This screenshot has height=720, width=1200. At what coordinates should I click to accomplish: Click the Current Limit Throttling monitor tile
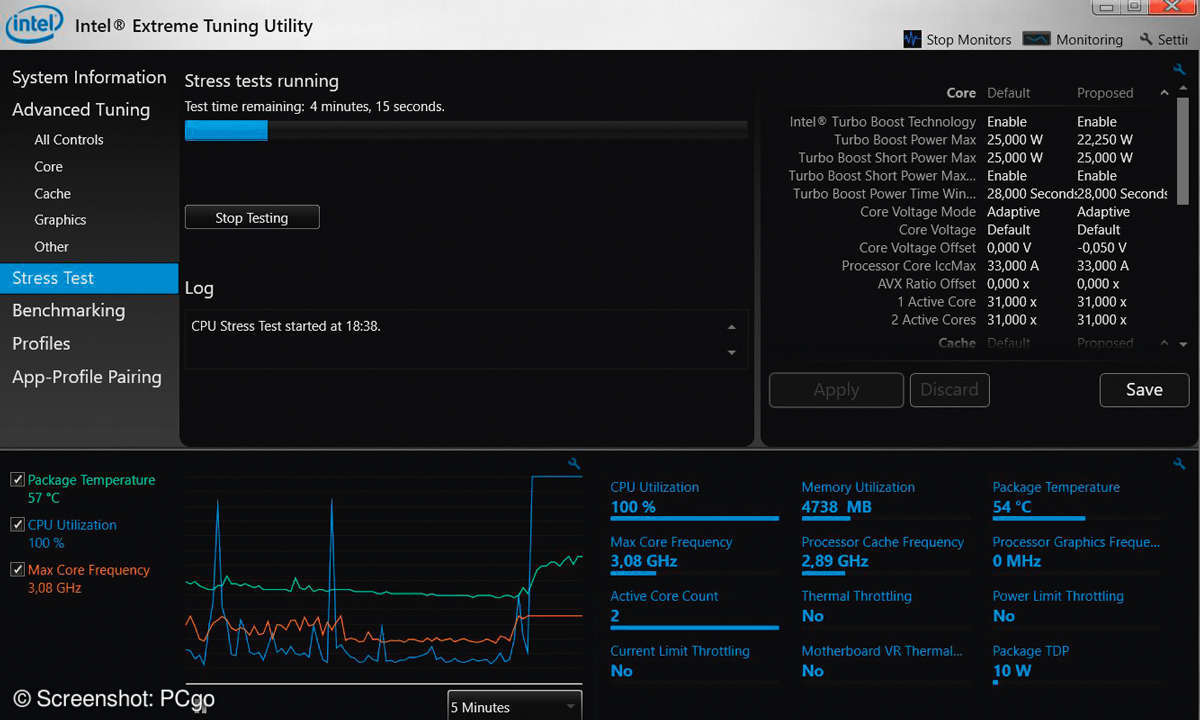(x=694, y=661)
